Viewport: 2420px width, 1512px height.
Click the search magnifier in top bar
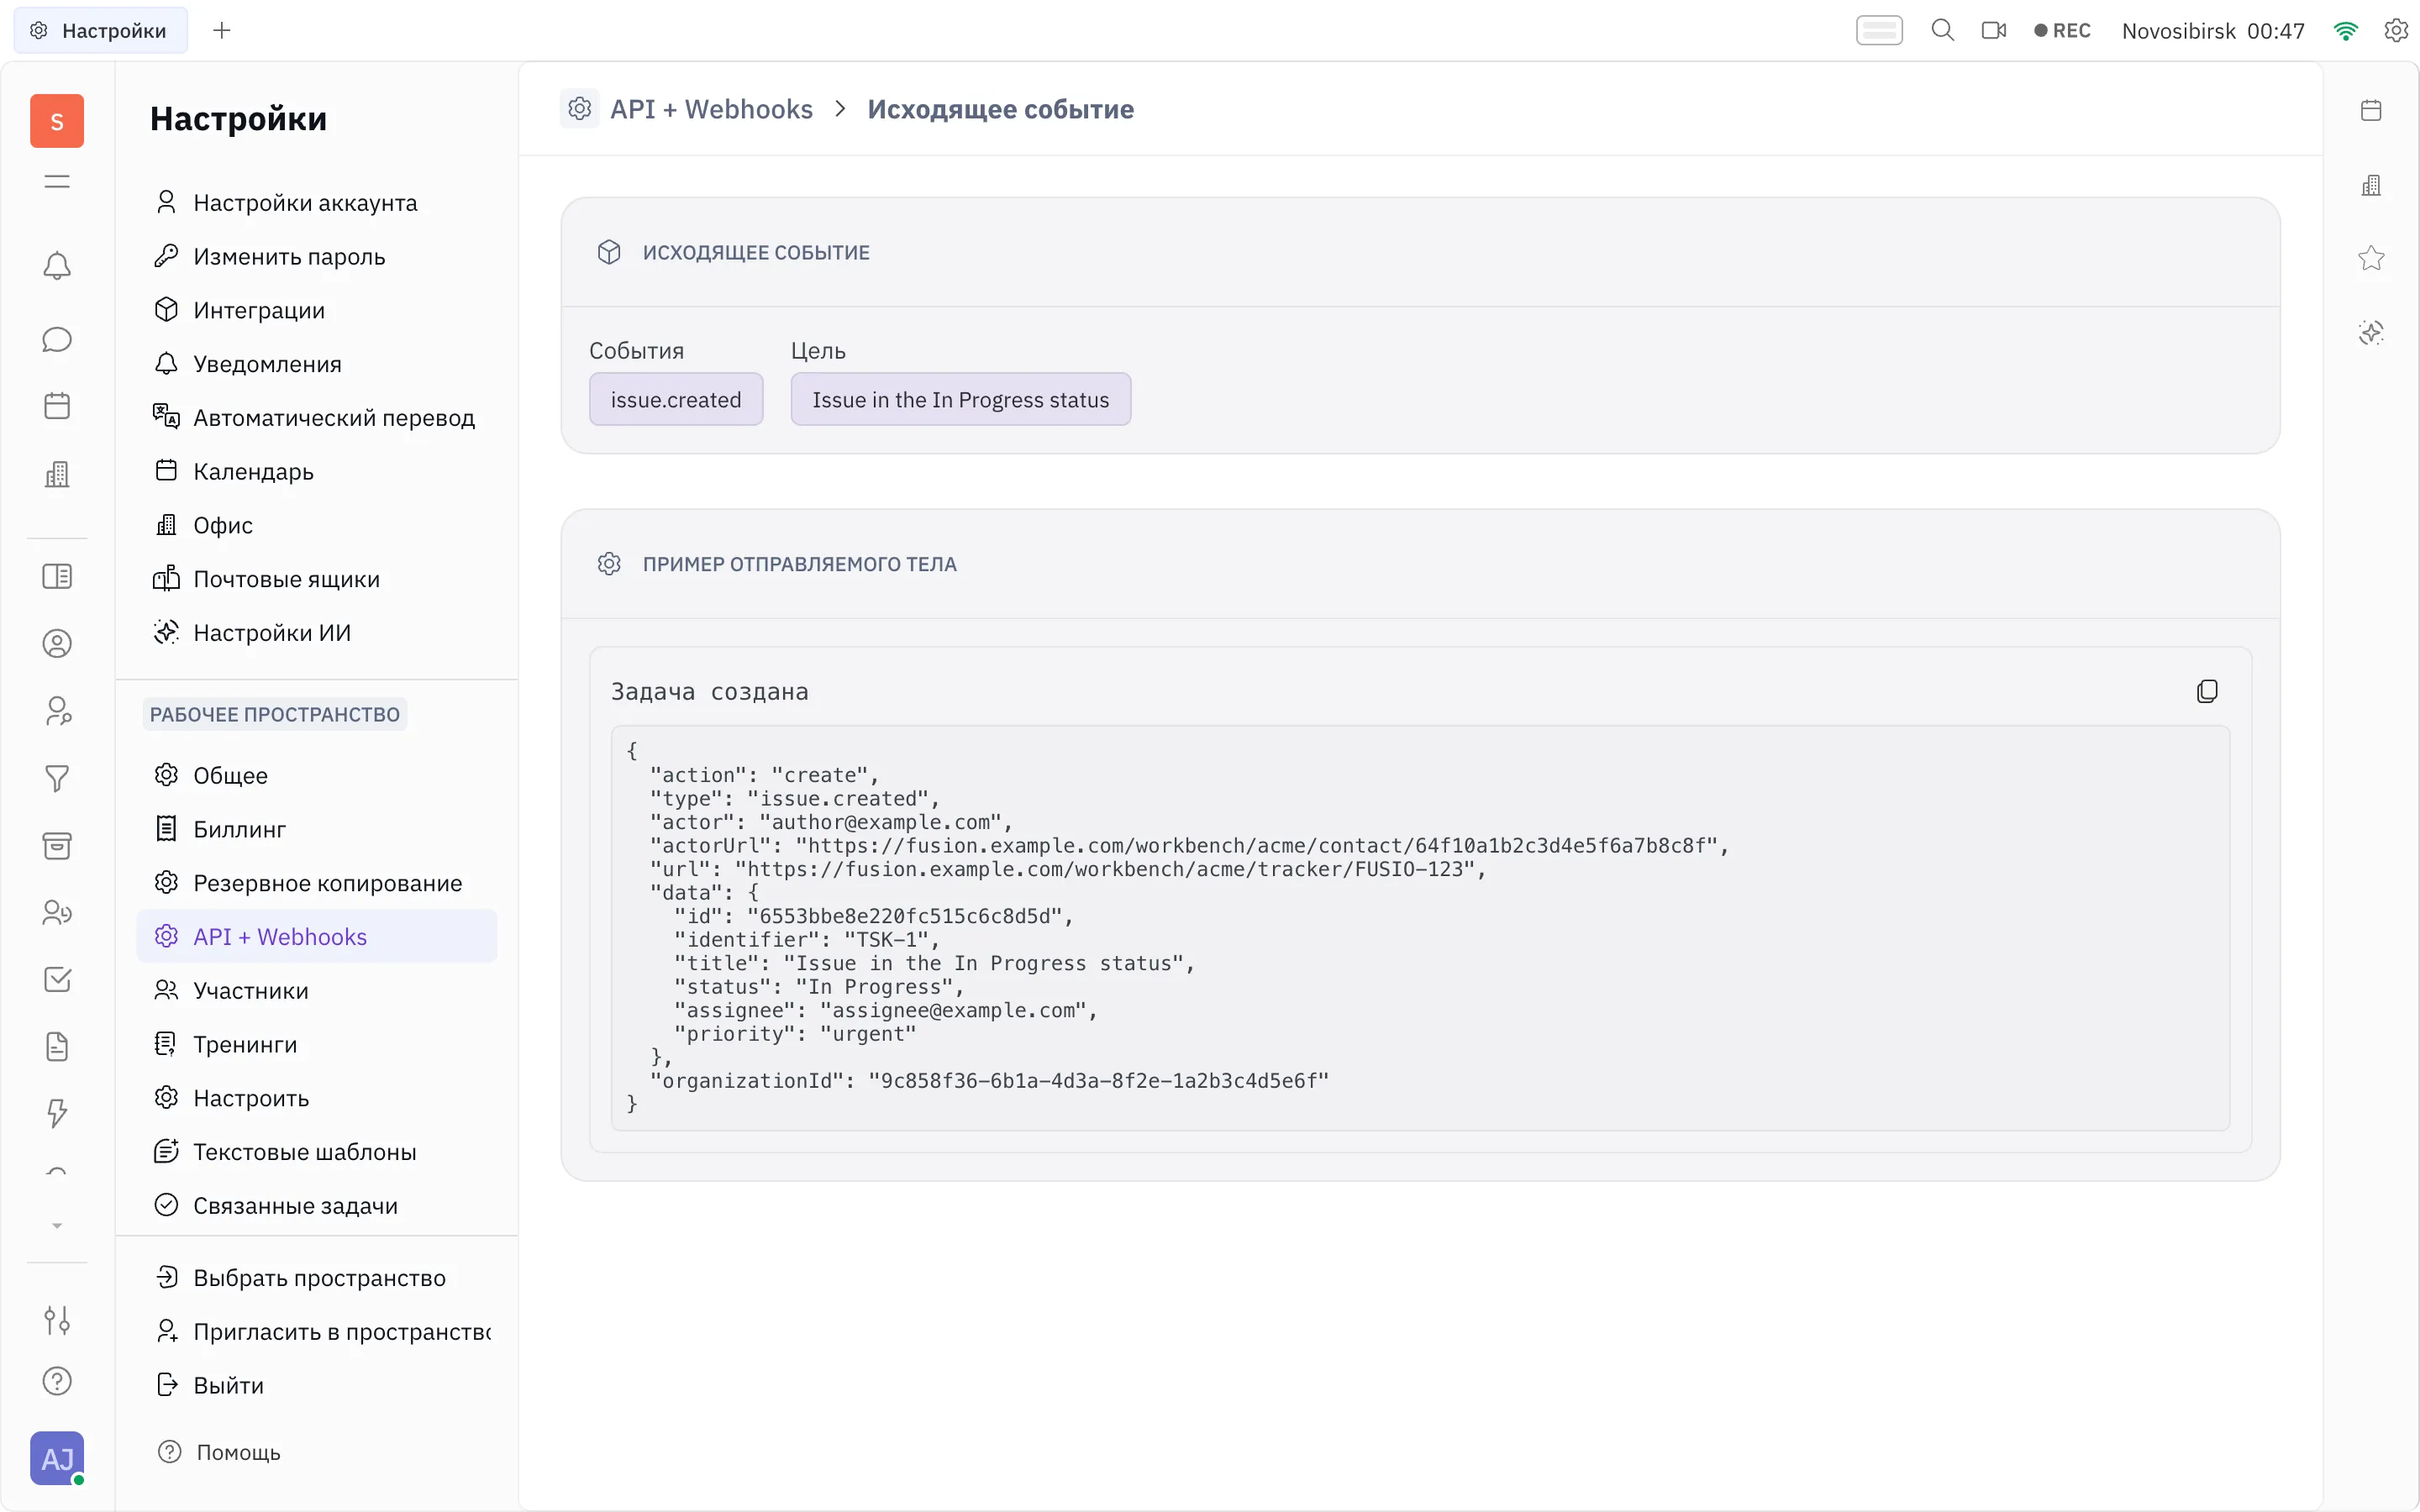(x=1942, y=30)
